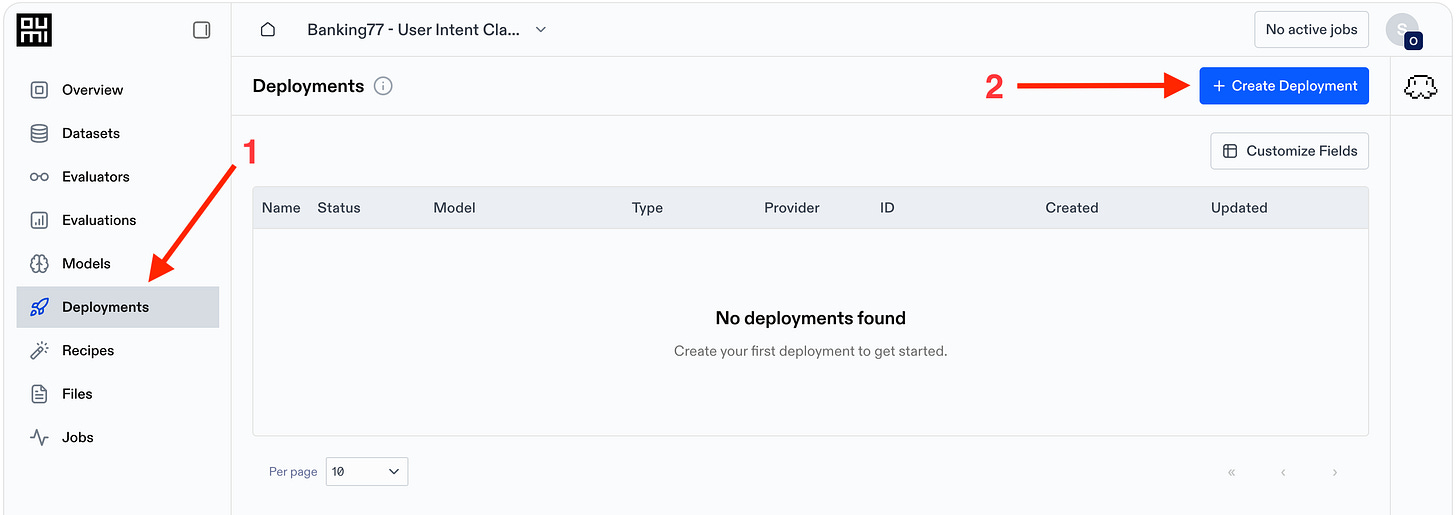1456x515 pixels.
Task: Go to home via house icon
Action: (x=268, y=30)
